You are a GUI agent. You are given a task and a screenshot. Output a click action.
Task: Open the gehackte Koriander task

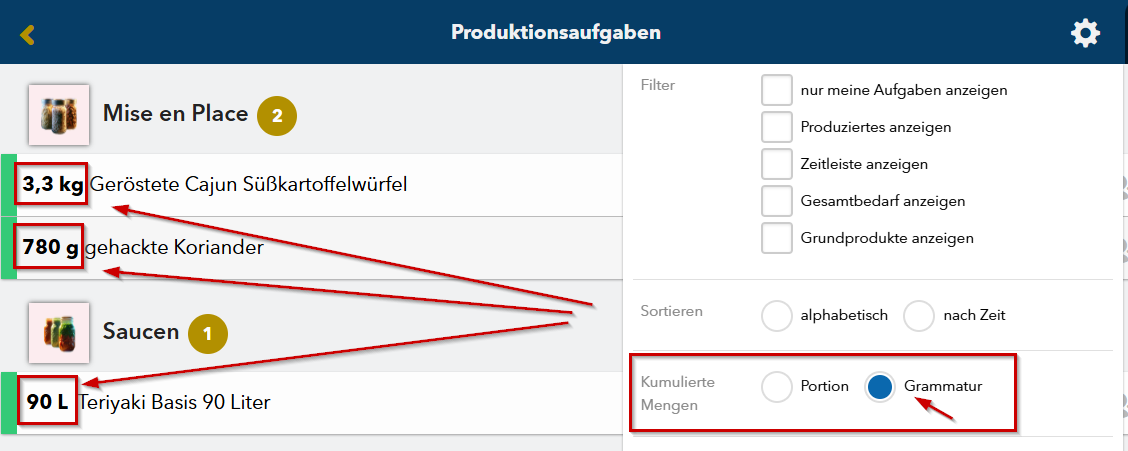(x=175, y=247)
